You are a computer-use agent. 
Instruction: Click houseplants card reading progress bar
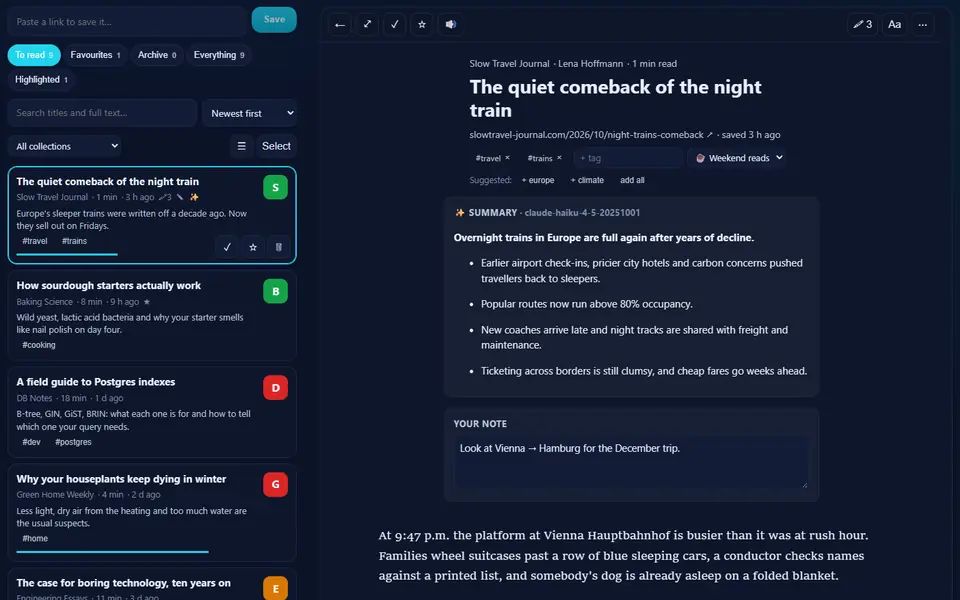point(112,552)
